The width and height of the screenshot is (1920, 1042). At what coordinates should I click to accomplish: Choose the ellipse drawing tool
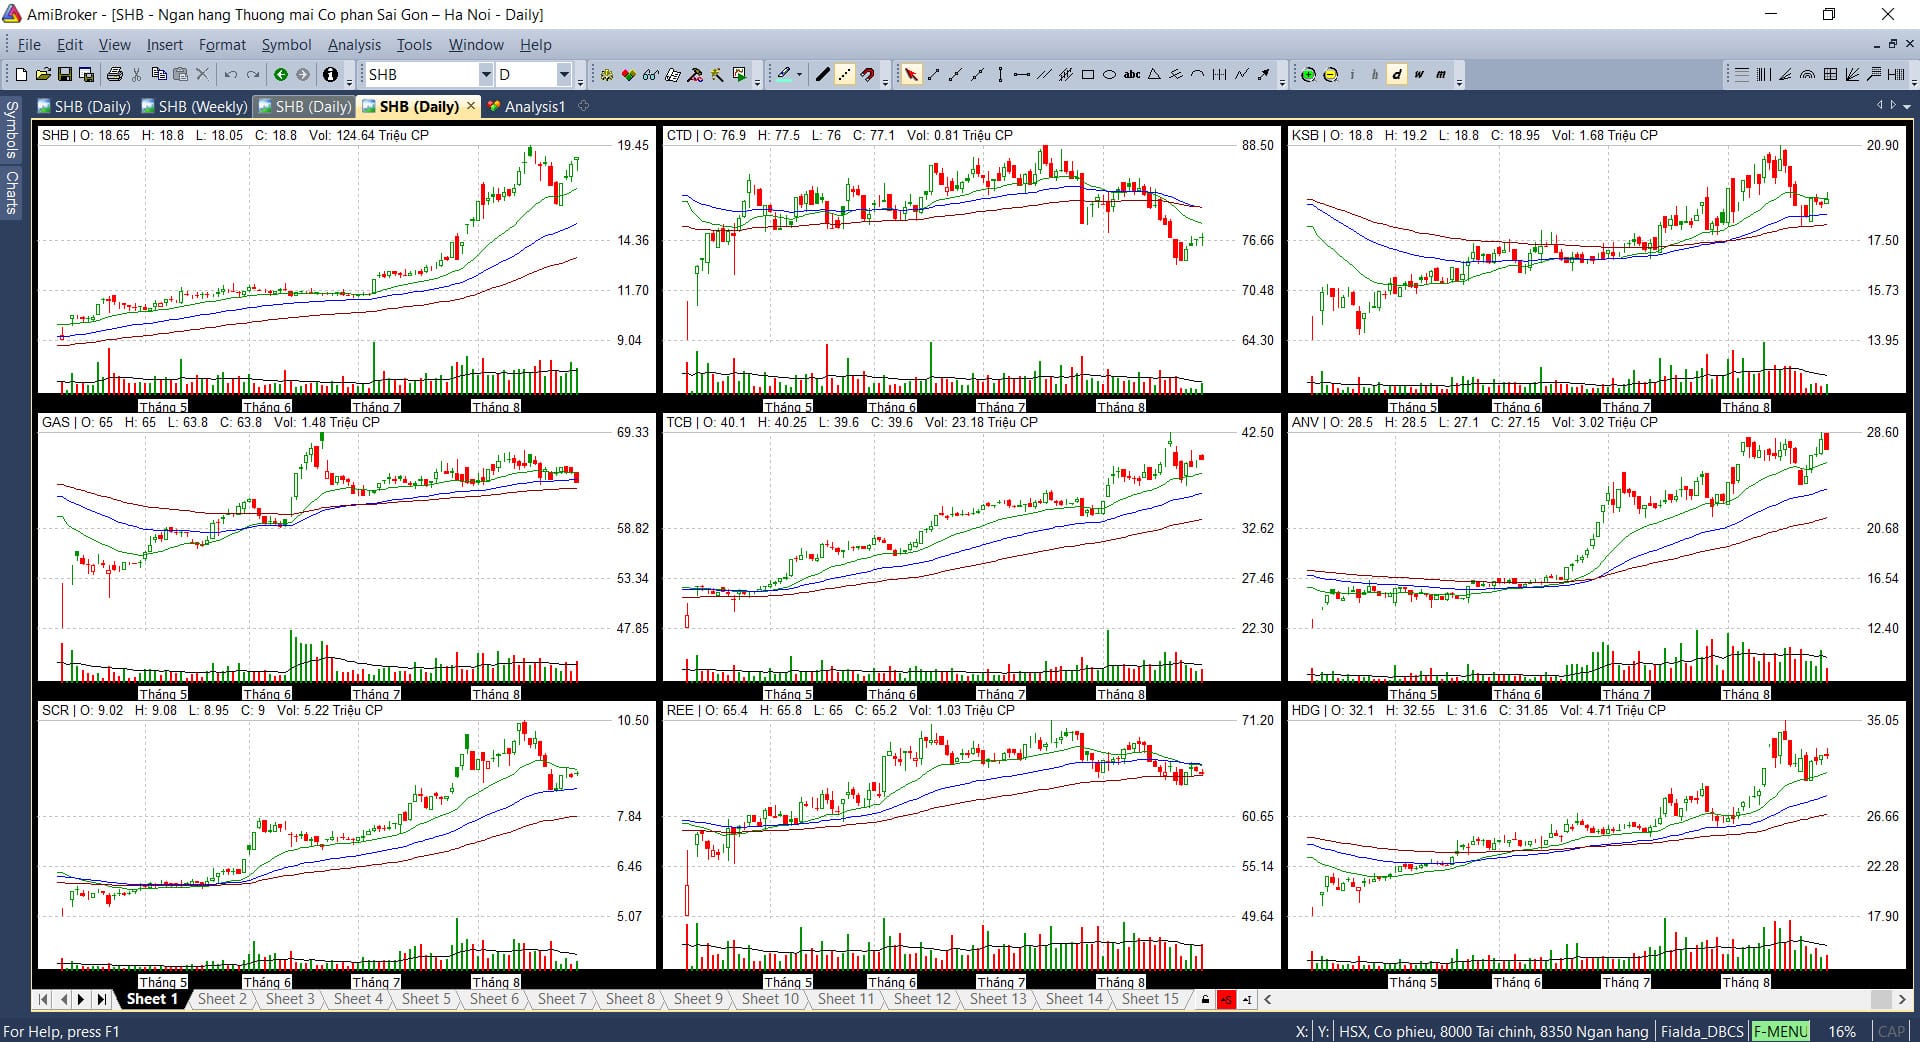point(1109,75)
